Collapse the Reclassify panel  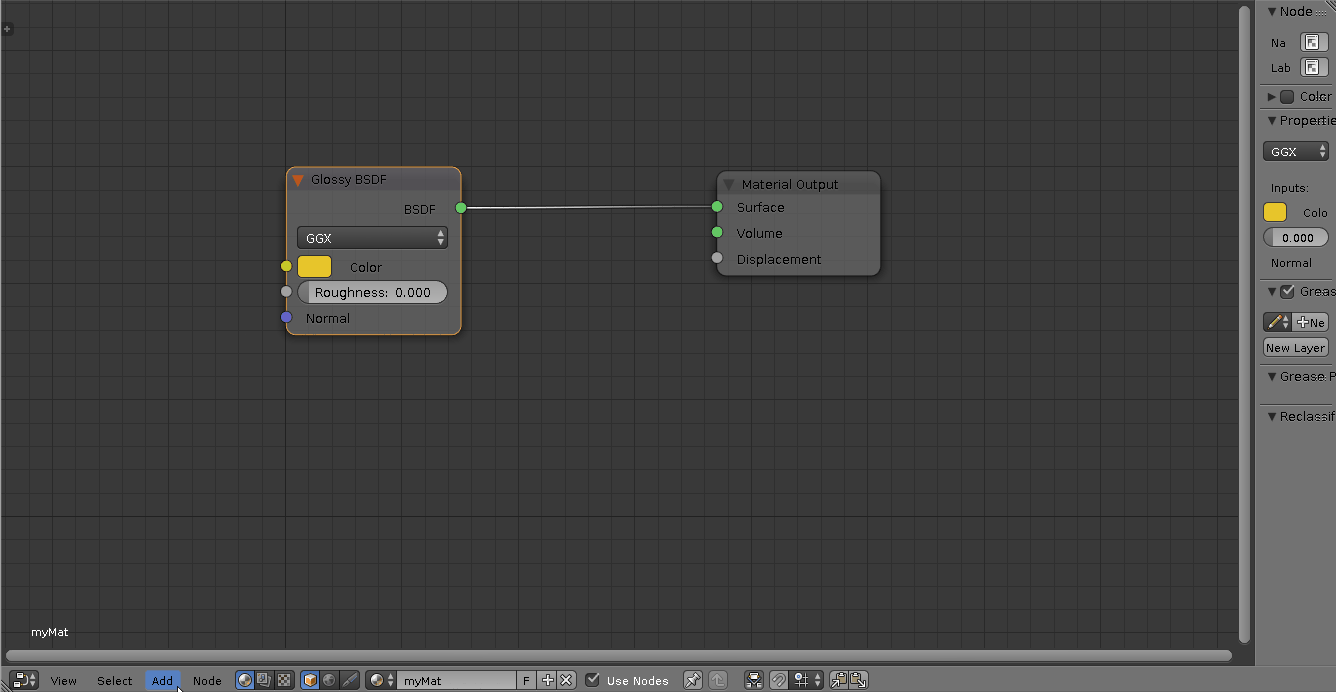point(1272,417)
